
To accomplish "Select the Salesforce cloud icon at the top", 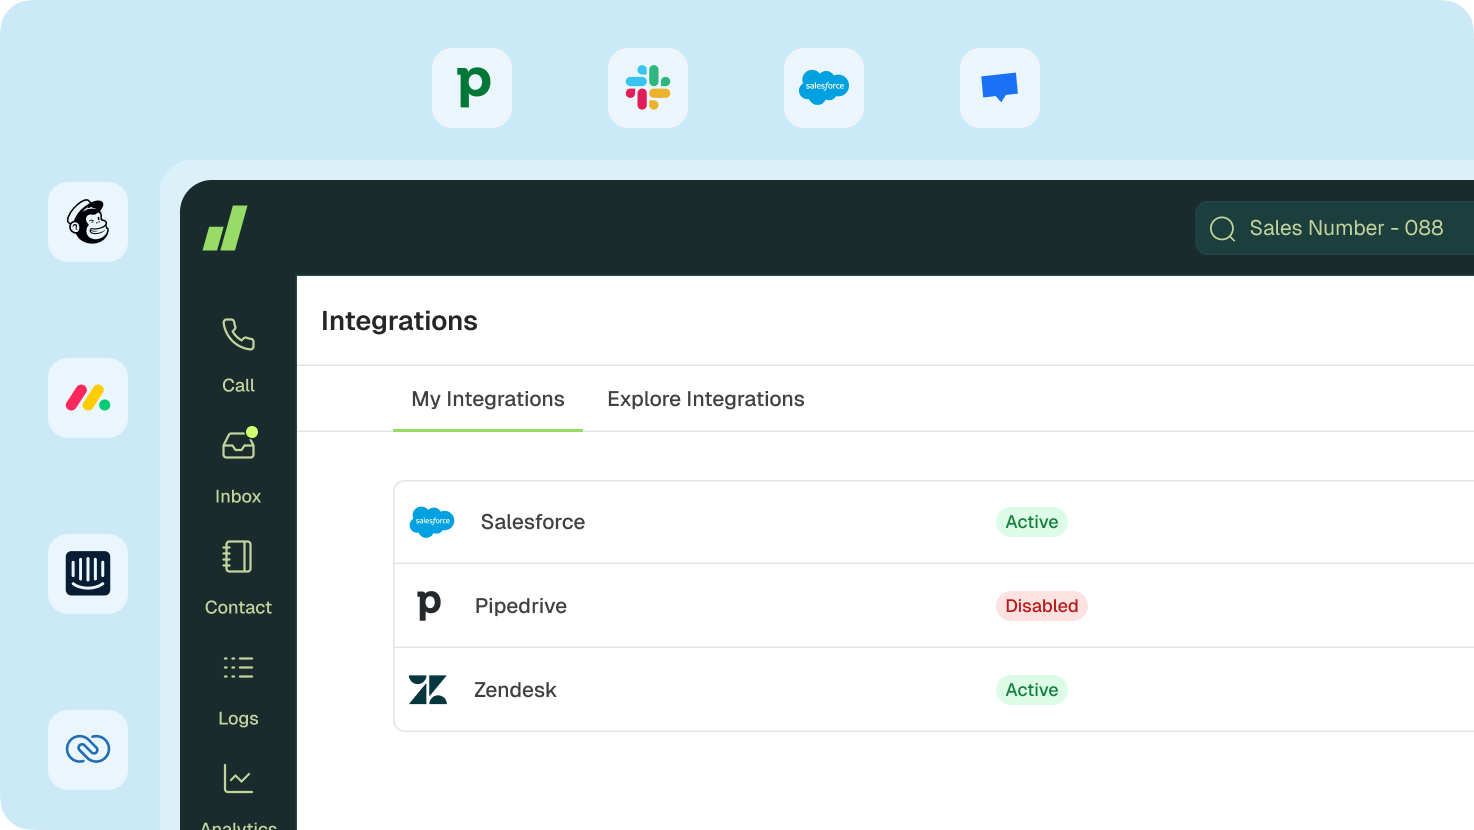I will [x=823, y=88].
